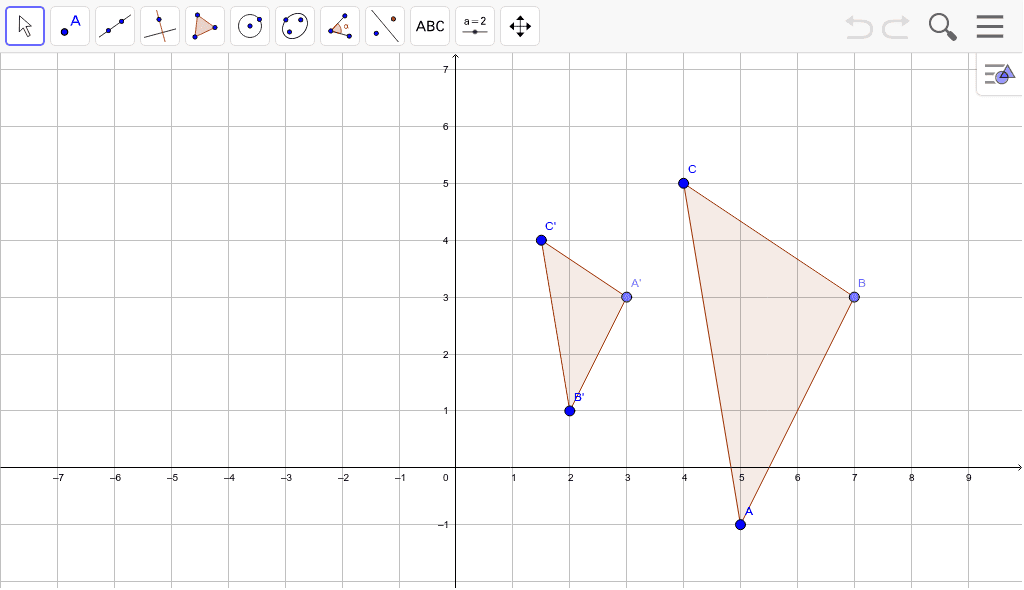Redo the last undone action
1024x590 pixels.
click(x=896, y=27)
